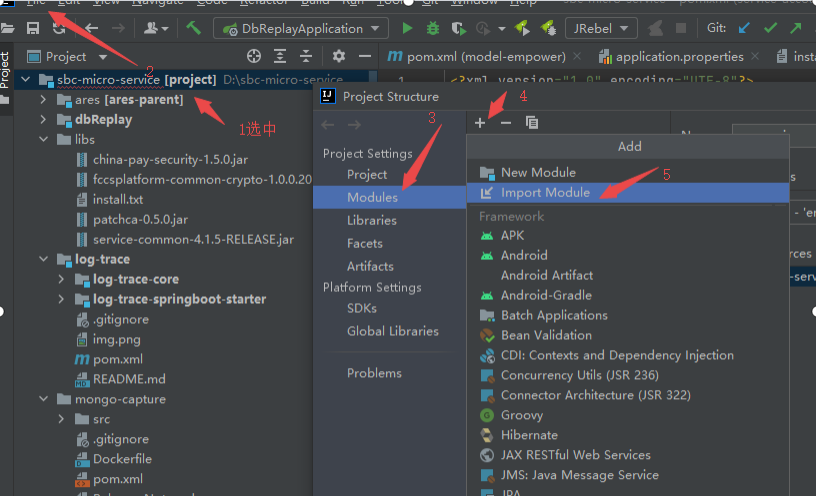Image resolution: width=816 pixels, height=496 pixels.
Task: Select service-common-4.1.5-RELEASE.jar file
Action: [193, 239]
